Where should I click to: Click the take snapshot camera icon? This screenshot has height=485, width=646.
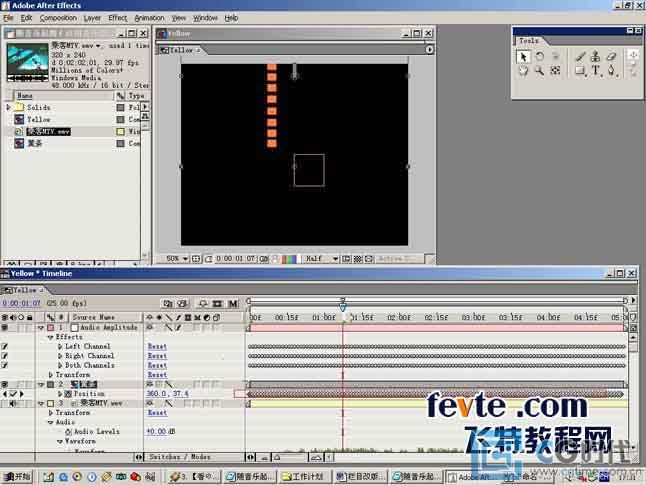[264, 259]
